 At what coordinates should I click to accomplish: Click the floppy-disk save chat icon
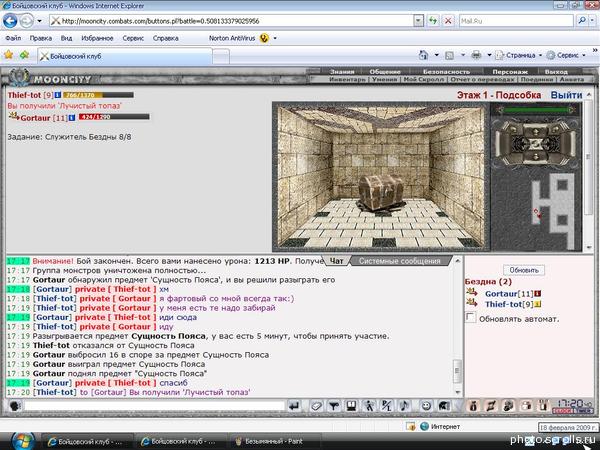coord(352,406)
